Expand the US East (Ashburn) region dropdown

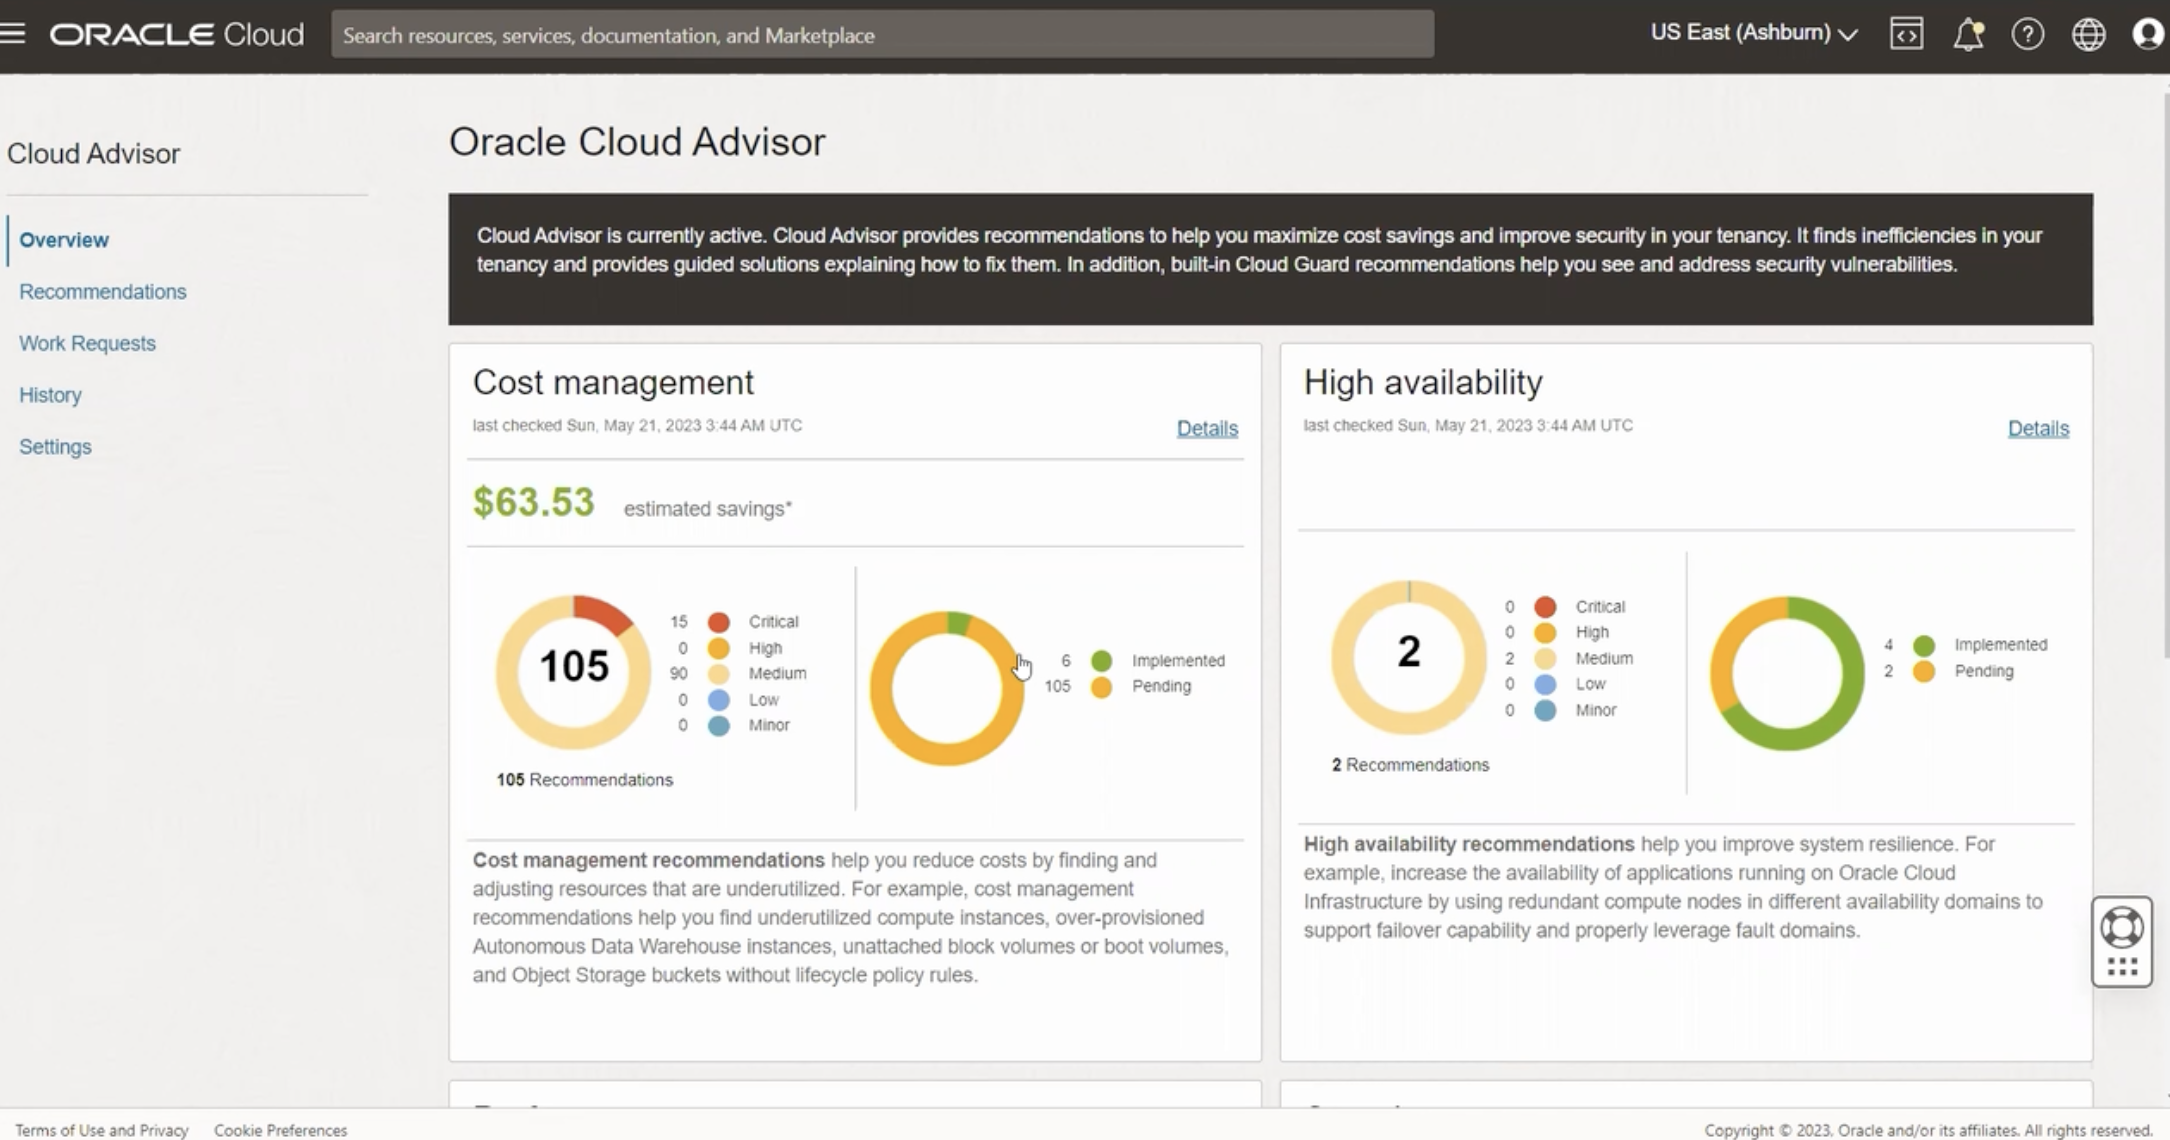(1754, 33)
